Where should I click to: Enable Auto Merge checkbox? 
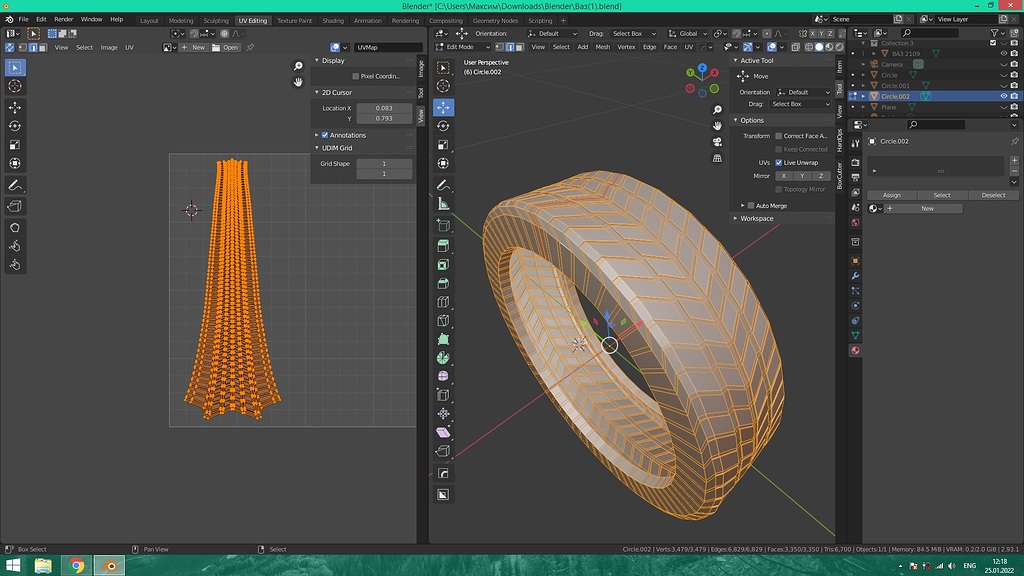point(751,206)
